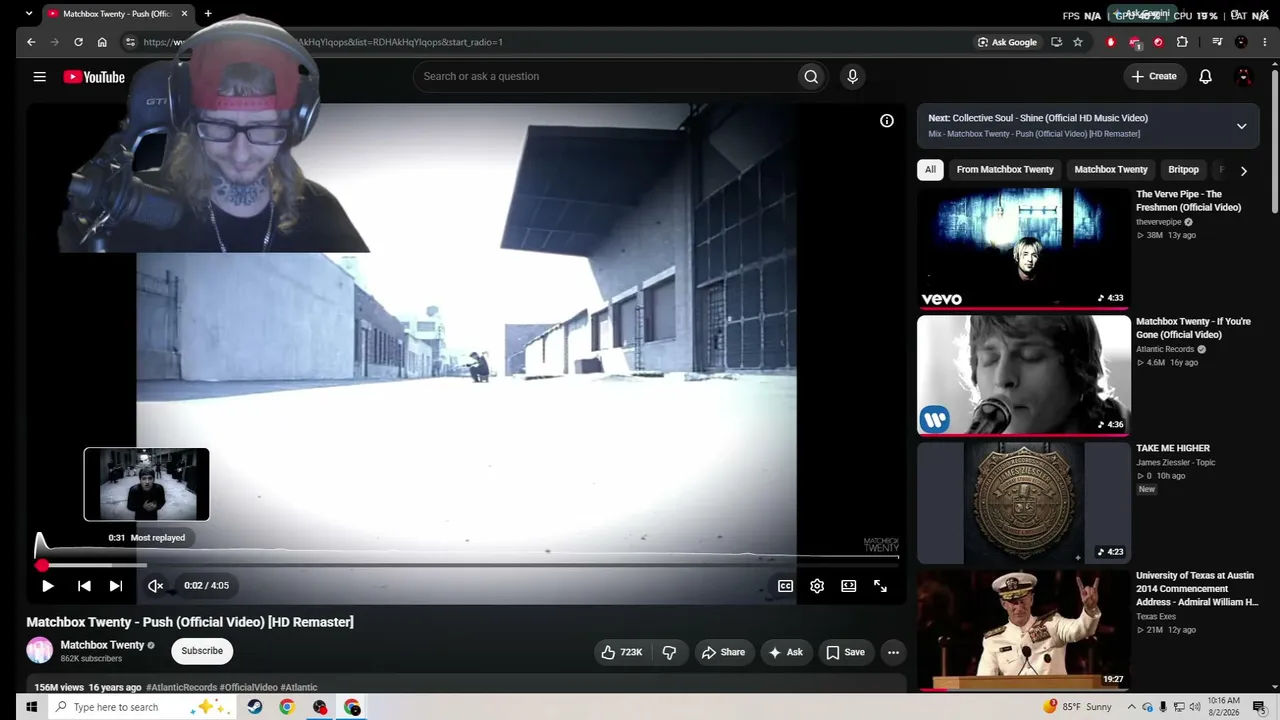The width and height of the screenshot is (1280, 720).
Task: Like the video with 723K likes
Action: pyautogui.click(x=622, y=652)
